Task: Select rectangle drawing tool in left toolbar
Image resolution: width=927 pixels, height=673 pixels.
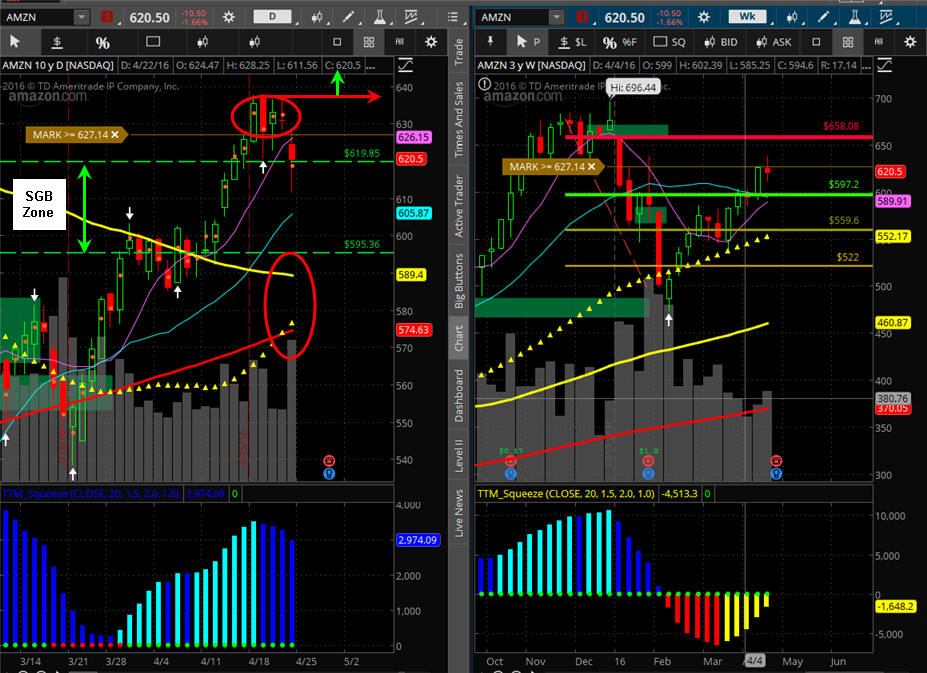Action: [x=153, y=41]
